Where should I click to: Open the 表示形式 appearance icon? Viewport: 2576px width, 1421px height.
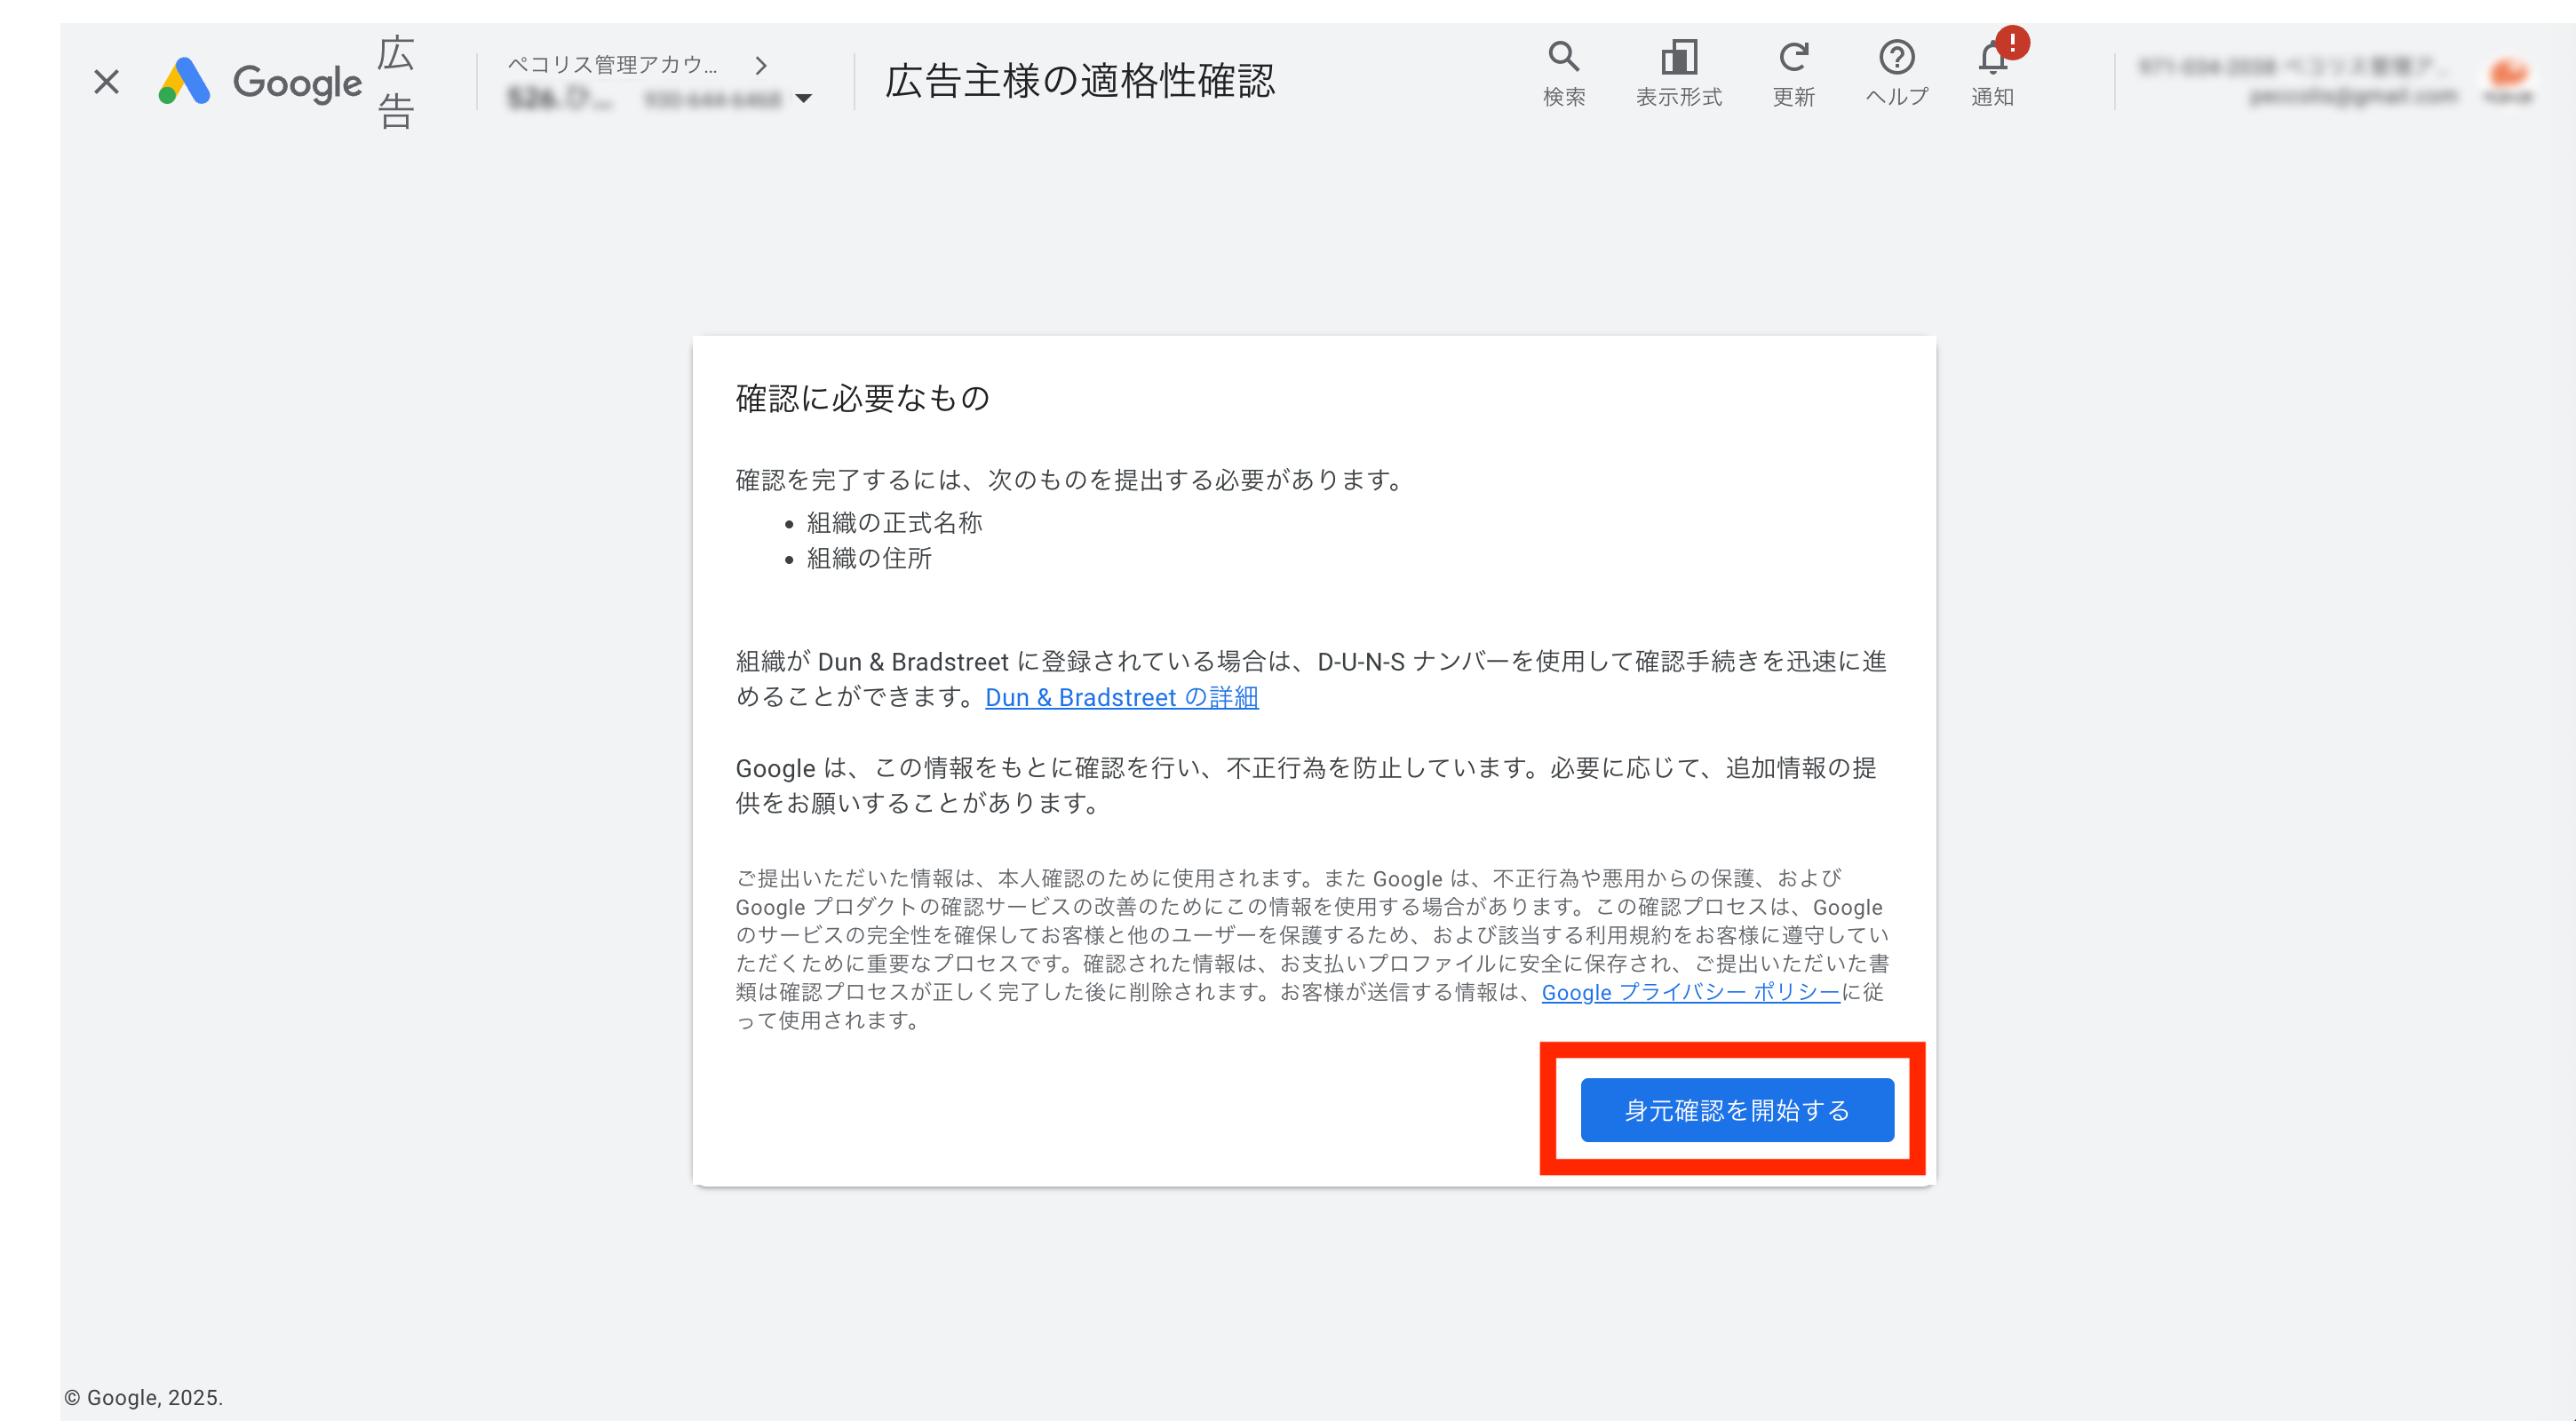coord(1678,58)
